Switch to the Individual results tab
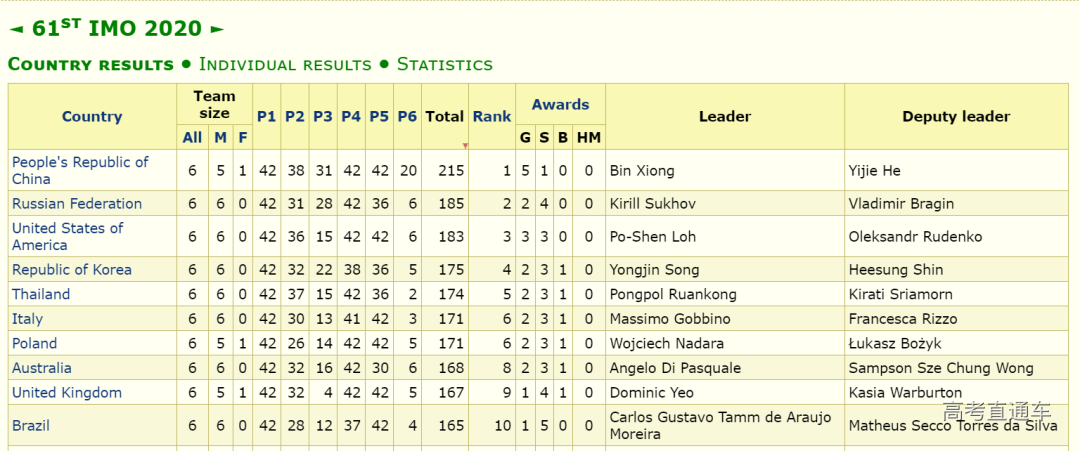The height and width of the screenshot is (451, 1080). pos(285,64)
